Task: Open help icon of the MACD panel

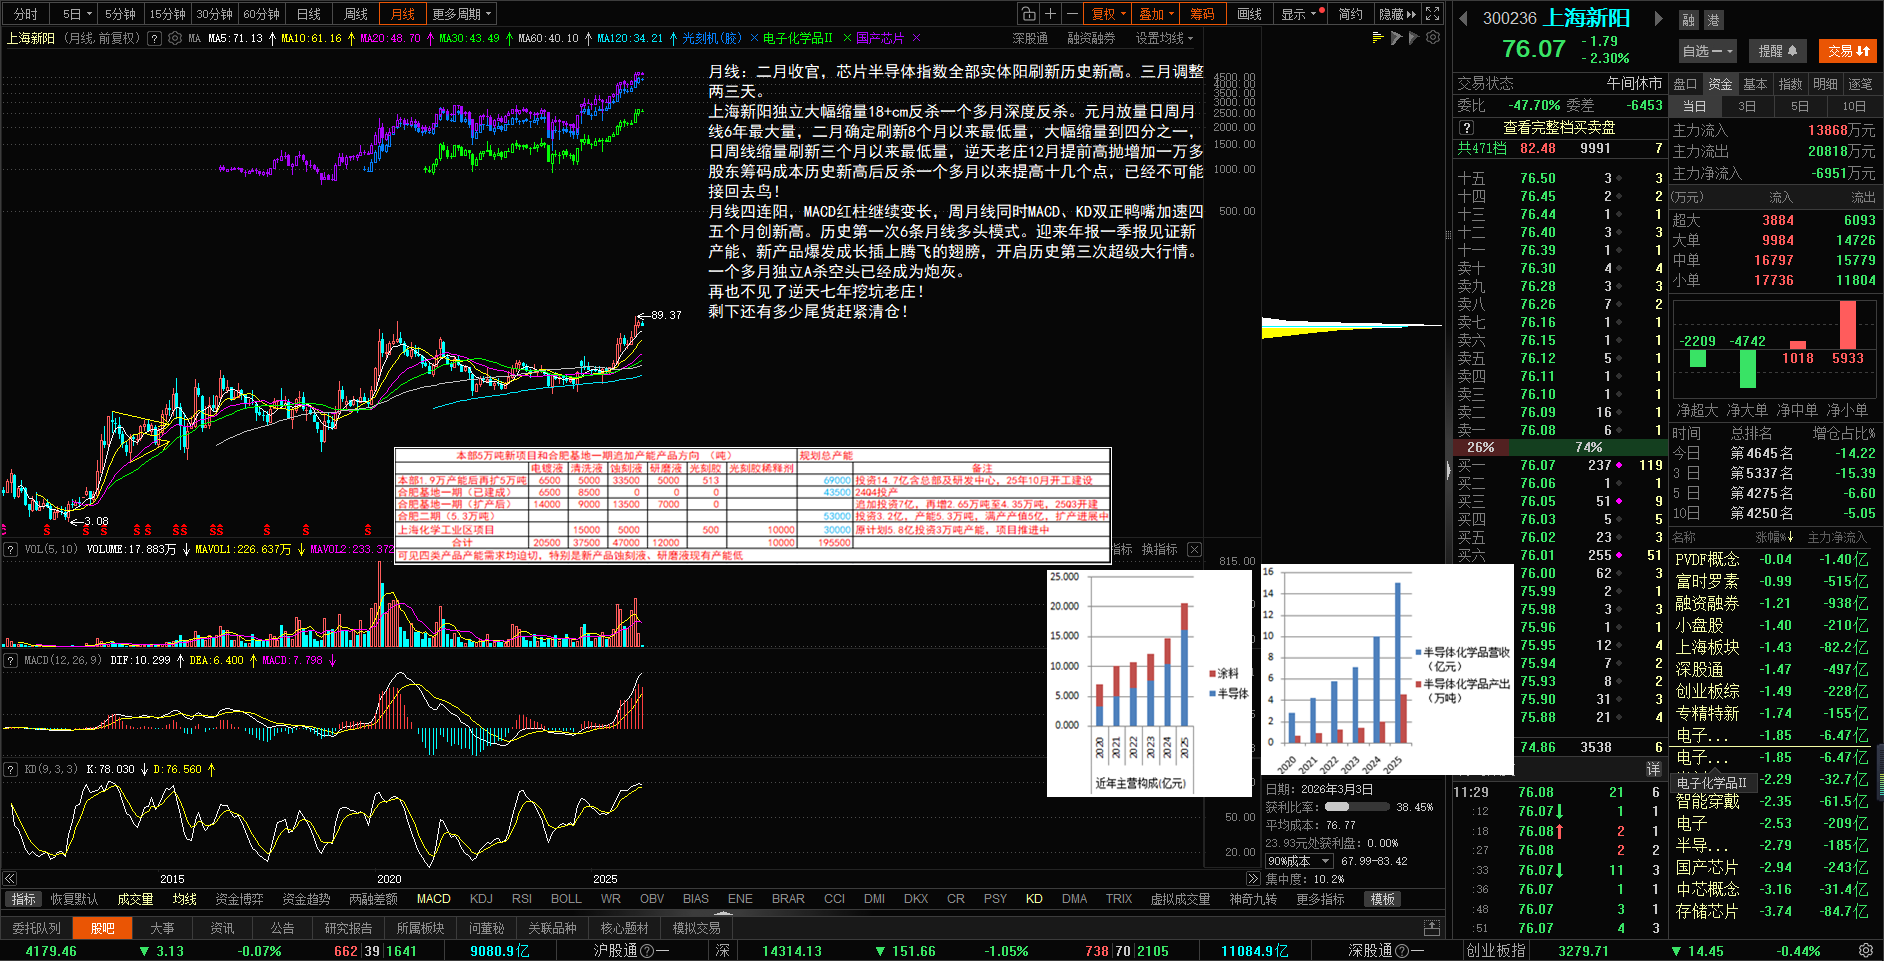Action: (11, 660)
